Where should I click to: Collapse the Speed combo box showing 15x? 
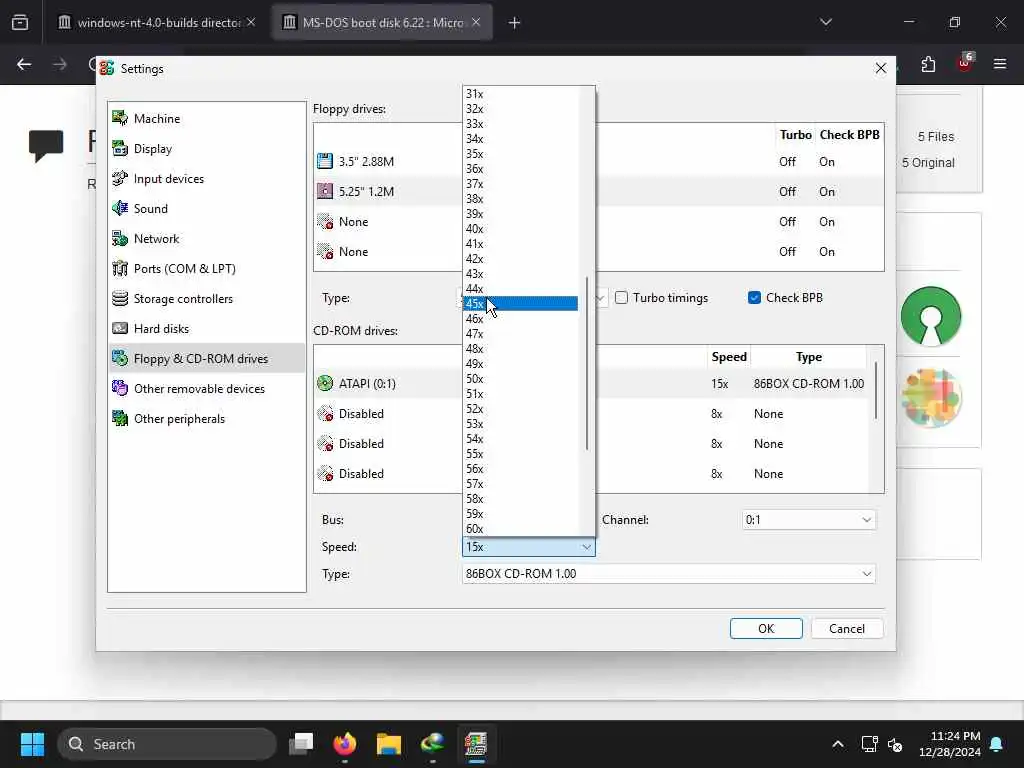point(528,547)
